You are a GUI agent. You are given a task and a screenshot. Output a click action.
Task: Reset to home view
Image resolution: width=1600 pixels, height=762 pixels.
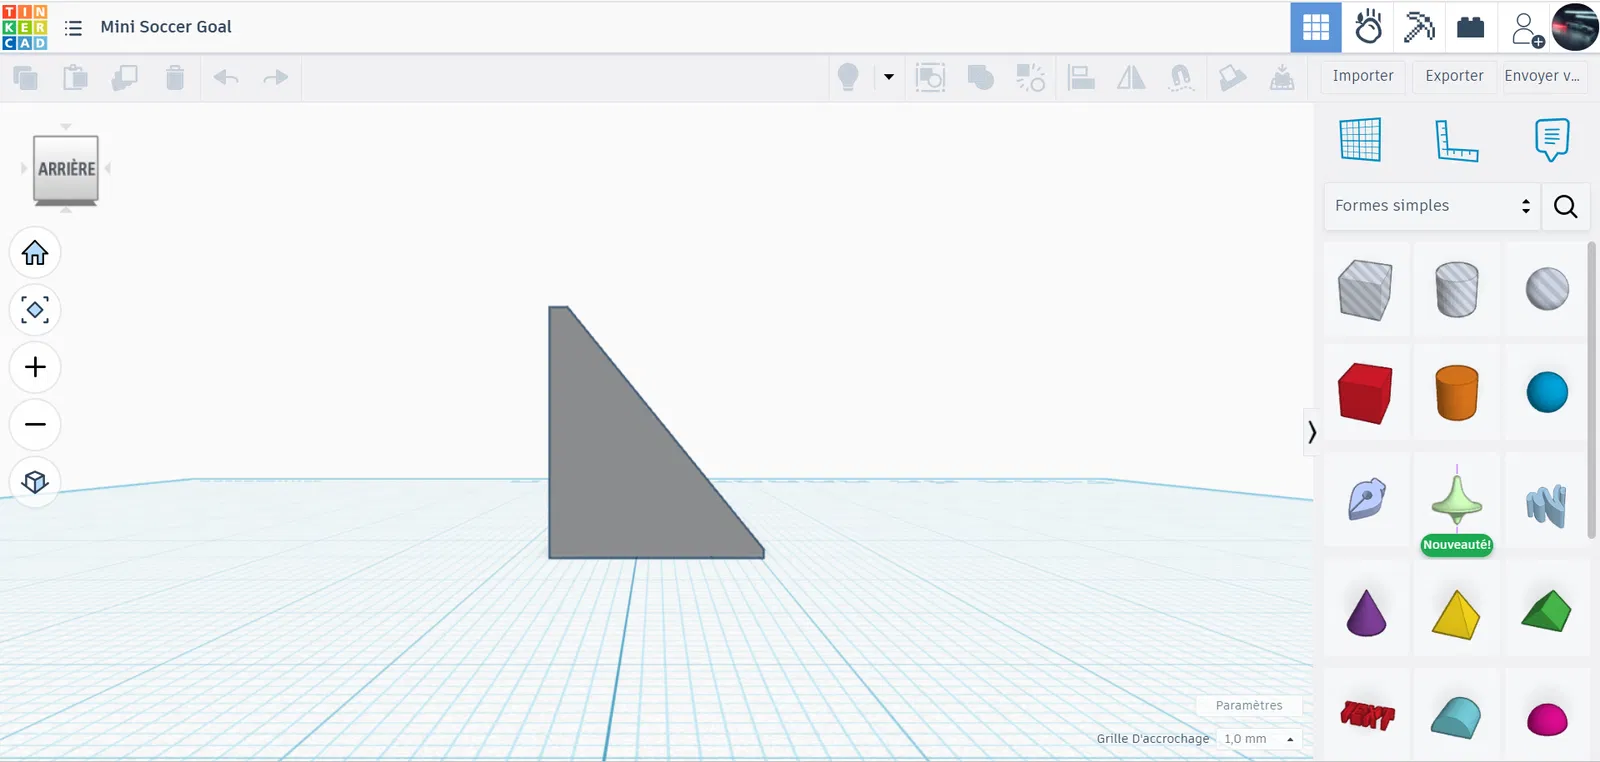coord(35,253)
